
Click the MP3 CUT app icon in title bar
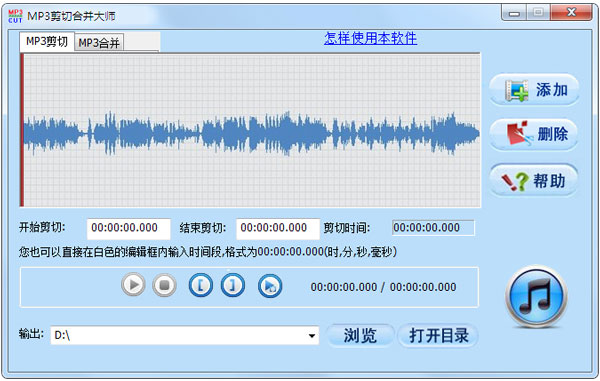(x=15, y=16)
